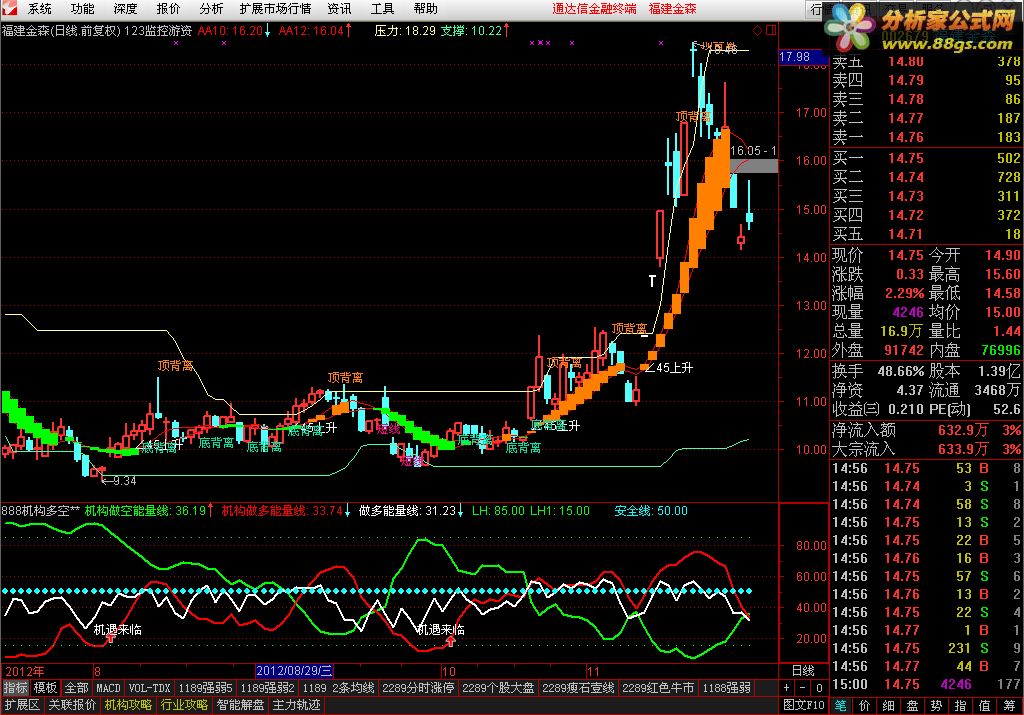The height and width of the screenshot is (715, 1024).
Task: Click the 2012/08/29/三 date marker
Action: (x=295, y=671)
